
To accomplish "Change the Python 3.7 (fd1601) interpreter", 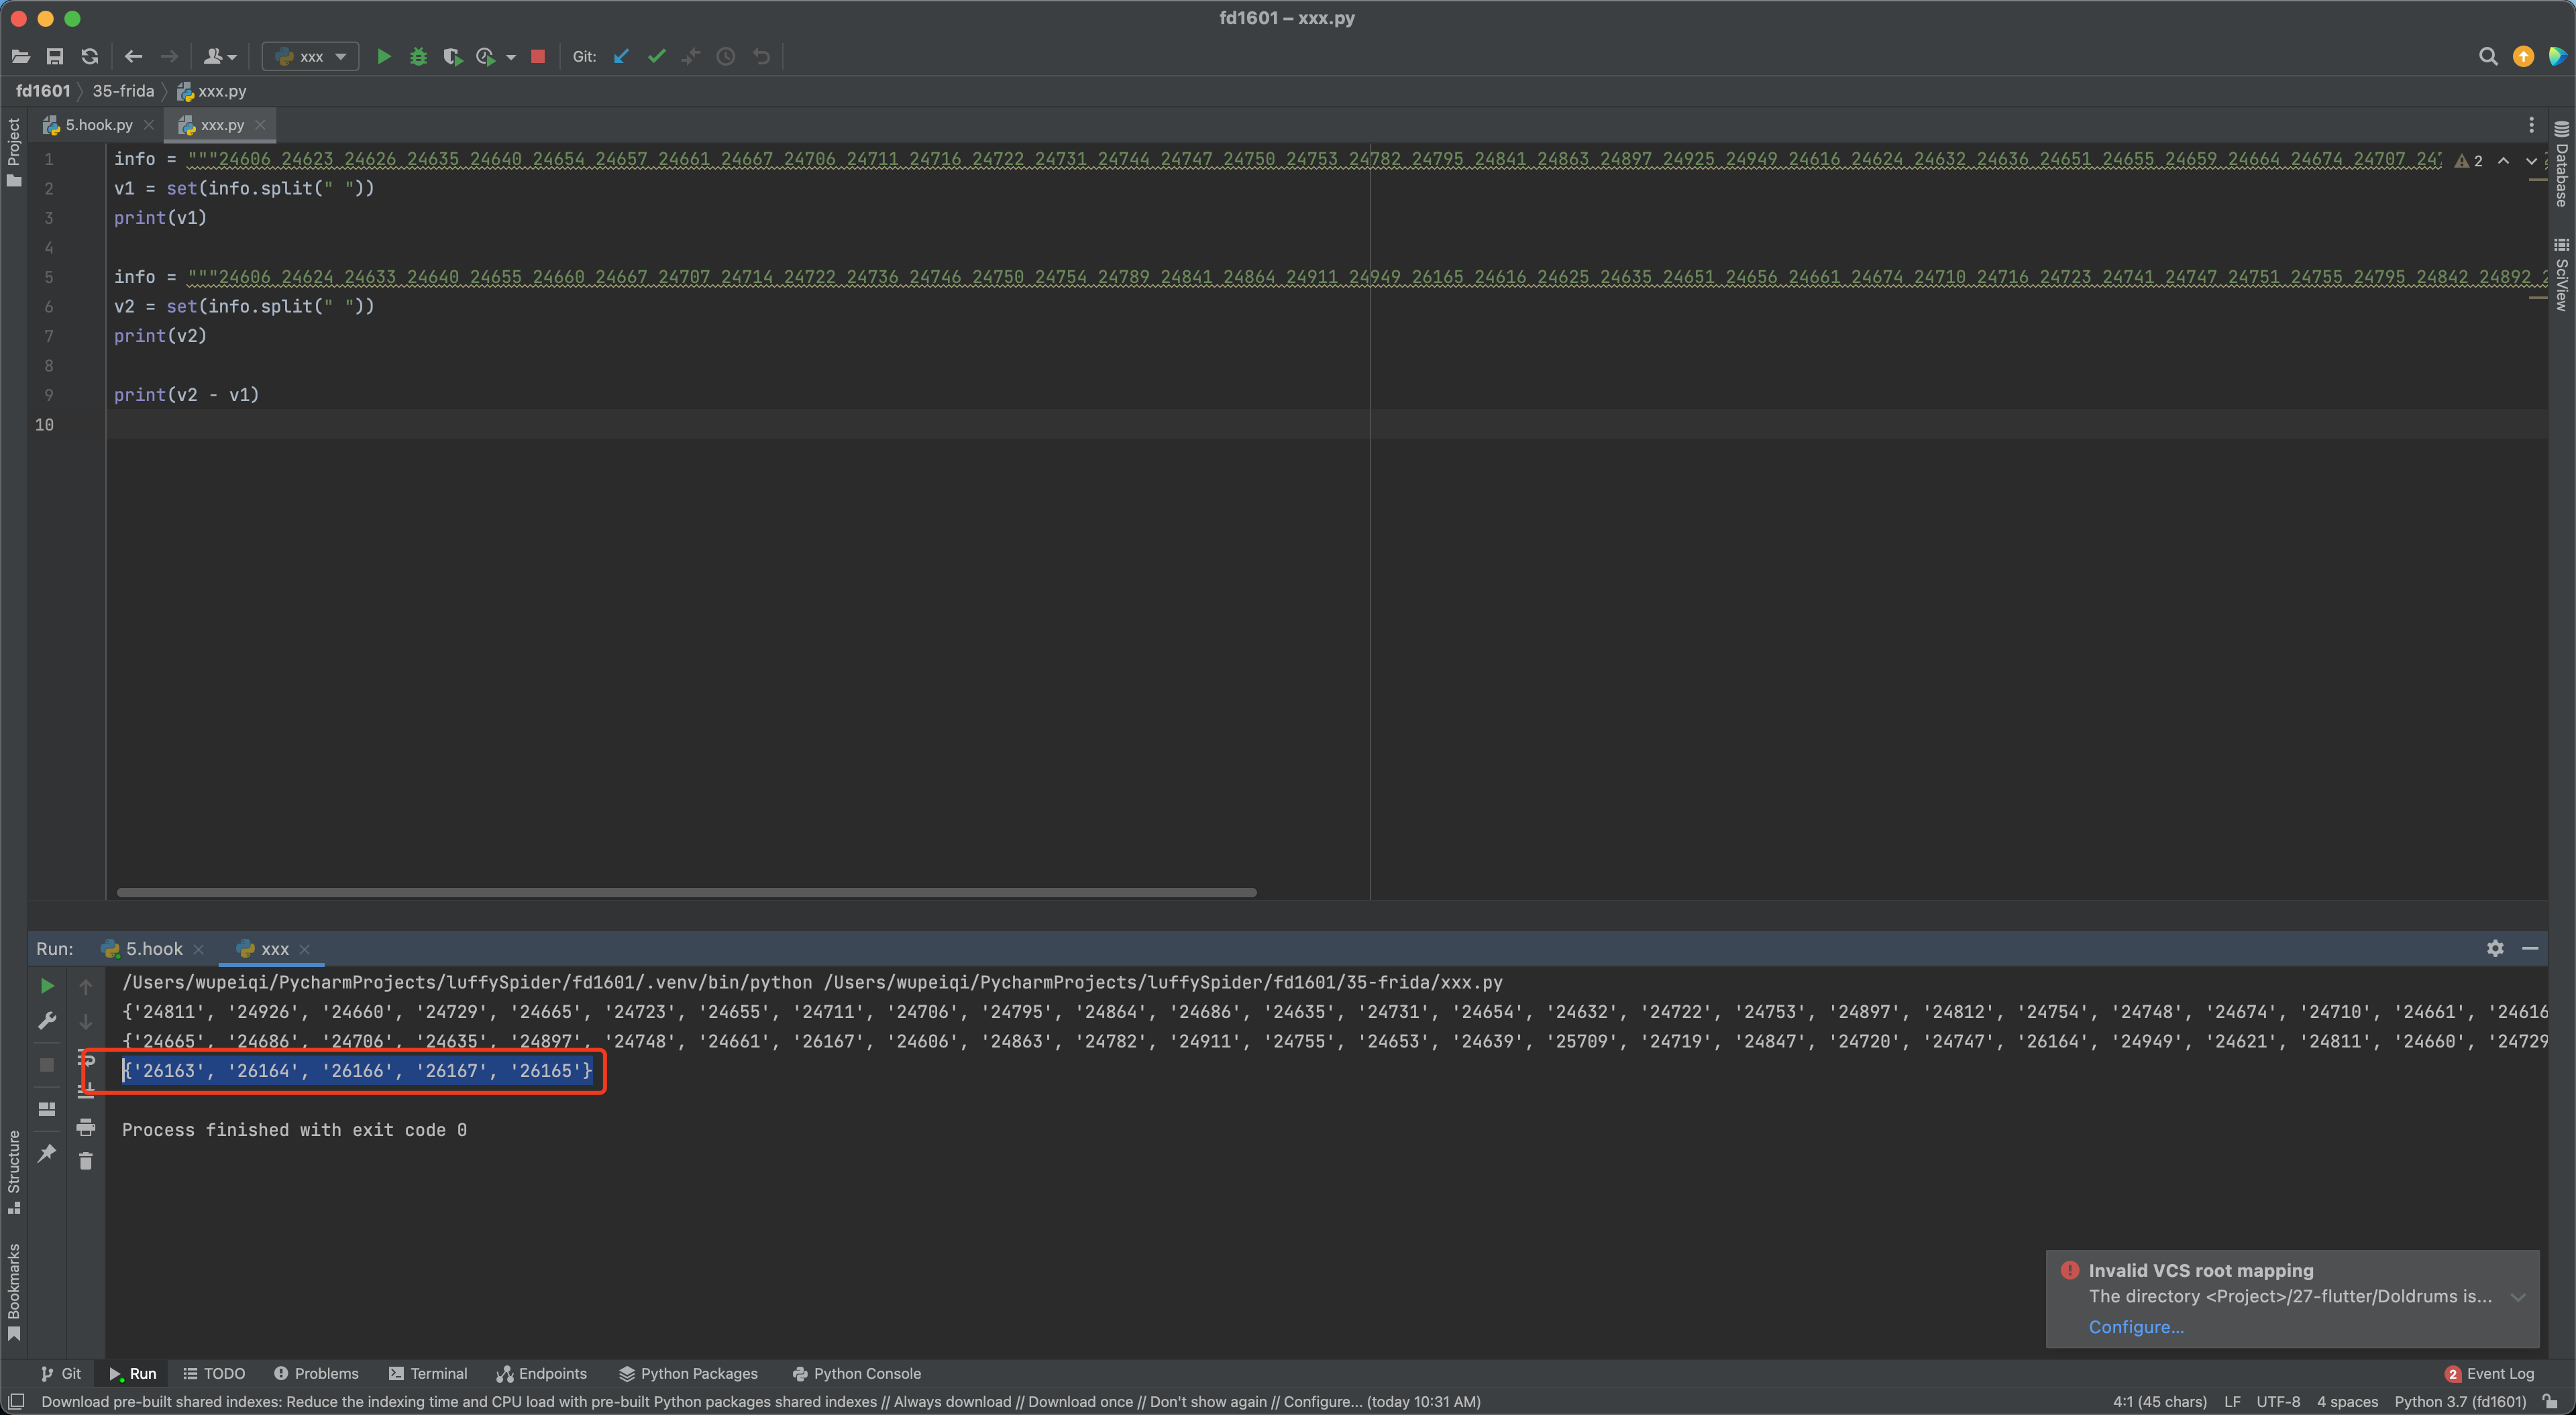I will pos(2460,1402).
